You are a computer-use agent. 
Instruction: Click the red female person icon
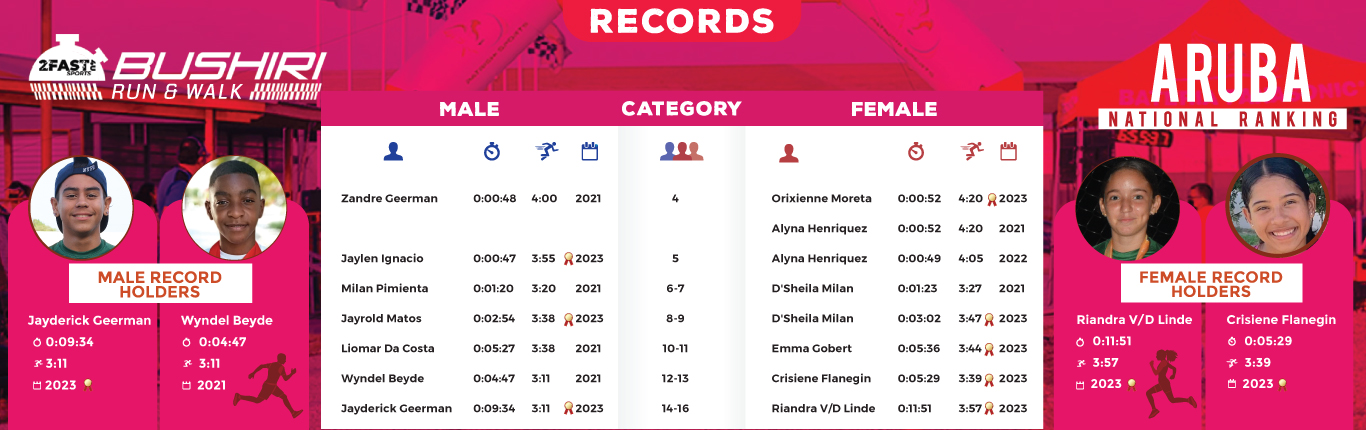click(x=789, y=152)
